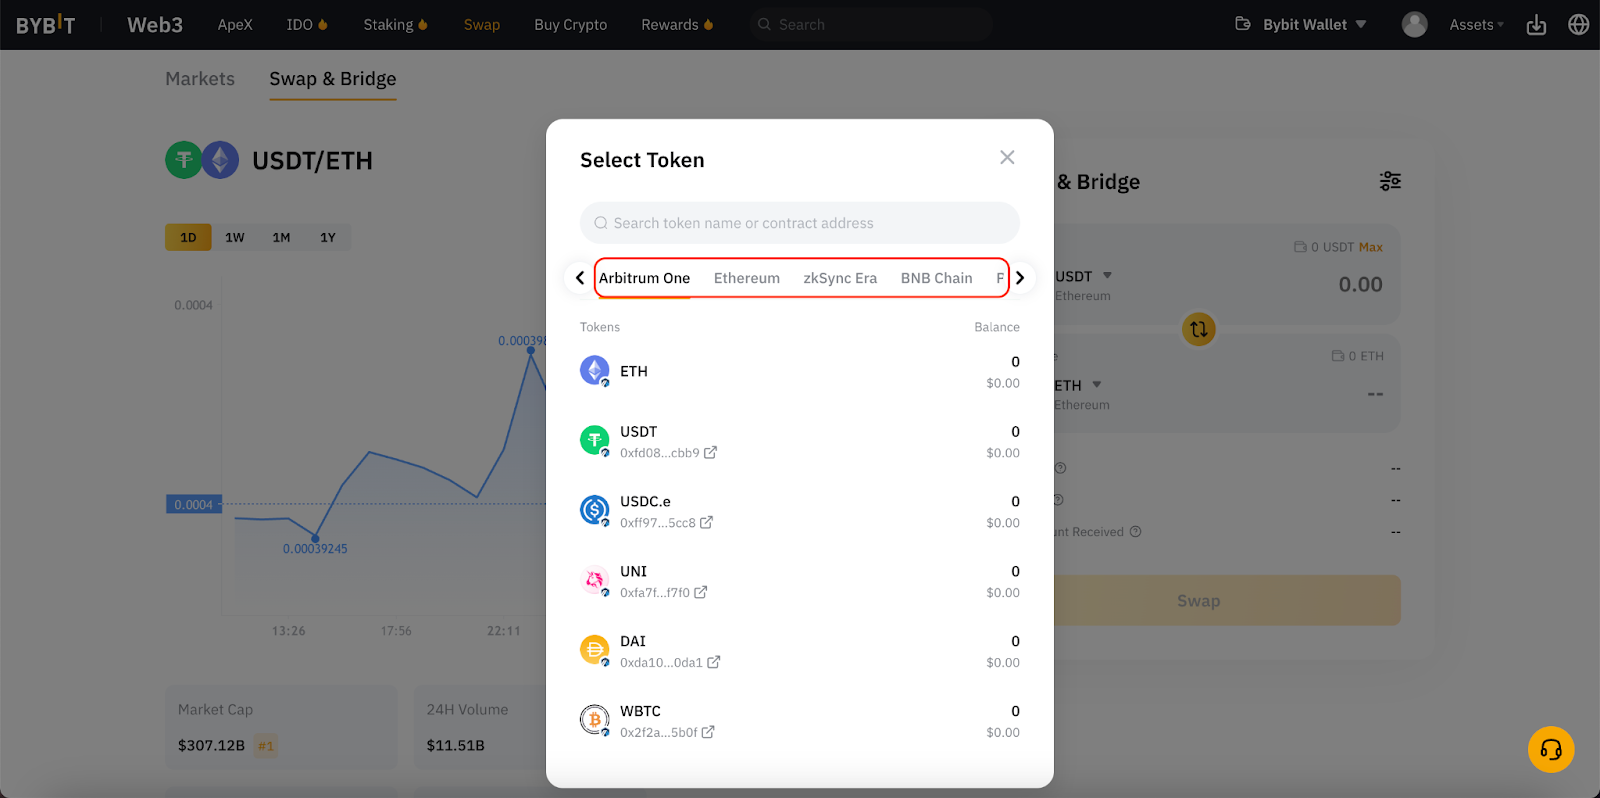Click the DAI token logo
This screenshot has width=1600, height=798.
pyautogui.click(x=595, y=651)
